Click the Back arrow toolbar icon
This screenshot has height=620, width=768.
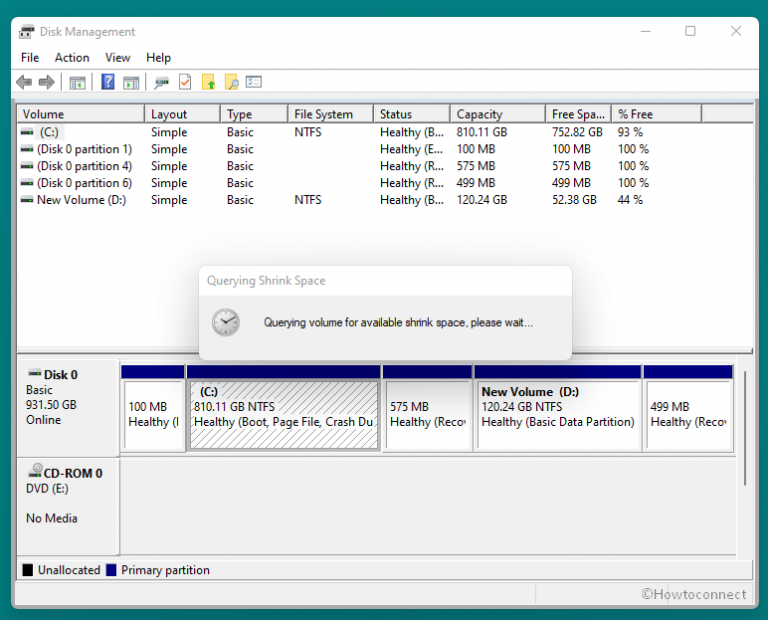click(x=24, y=83)
